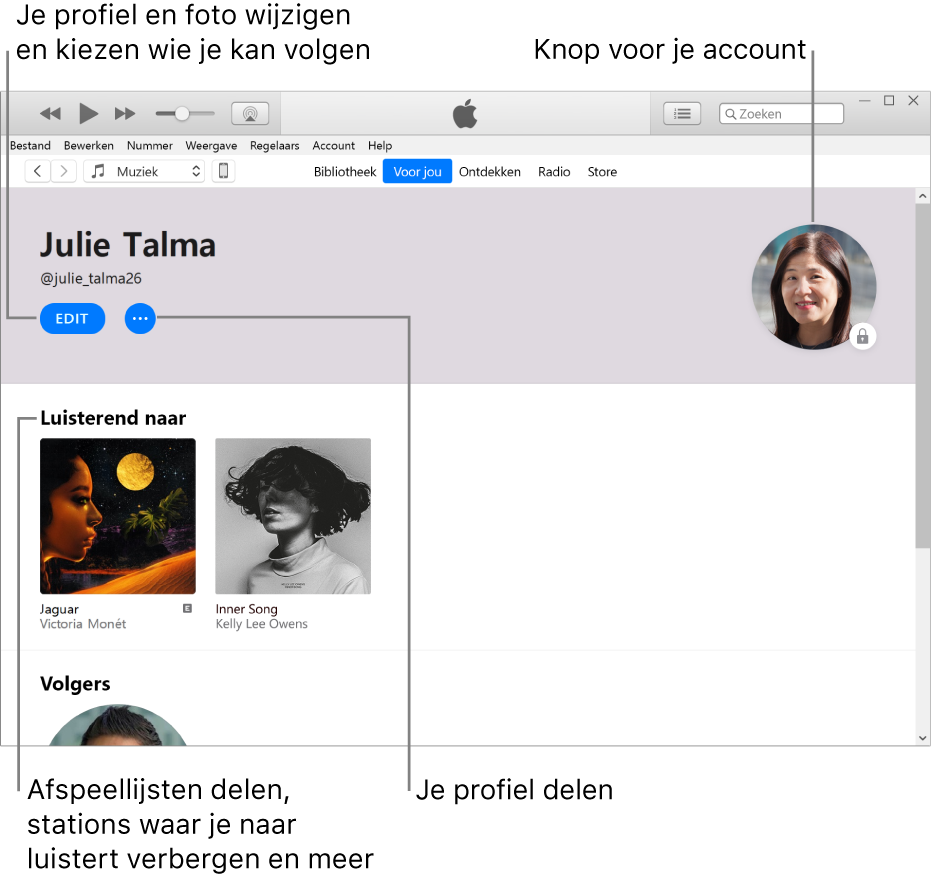Click the artist name Kelly Lee Owens
The image size is (931, 880).
(x=262, y=624)
